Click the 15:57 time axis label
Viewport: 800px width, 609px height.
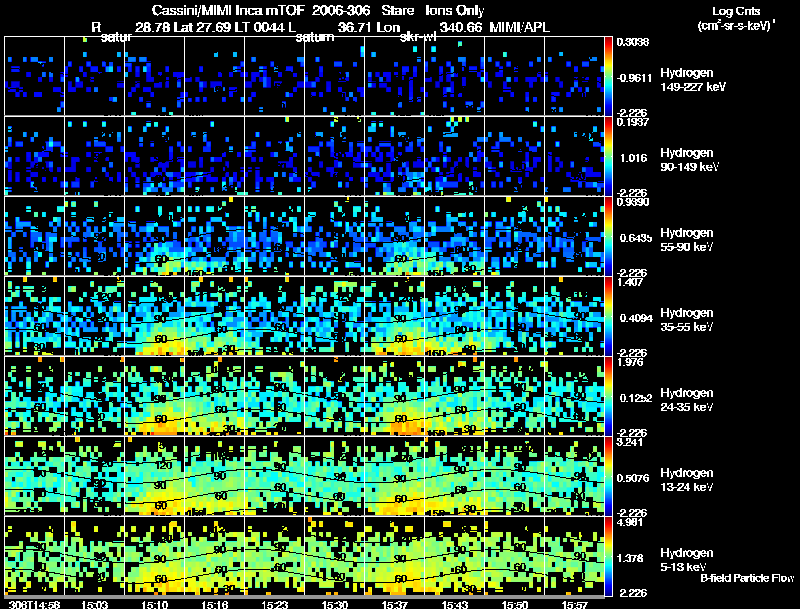click(575, 605)
